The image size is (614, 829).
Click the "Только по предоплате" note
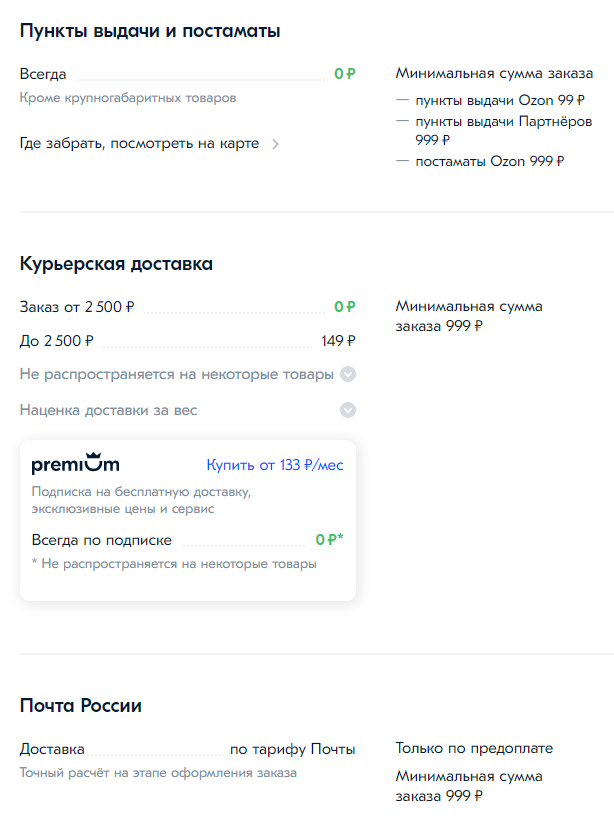(x=474, y=748)
